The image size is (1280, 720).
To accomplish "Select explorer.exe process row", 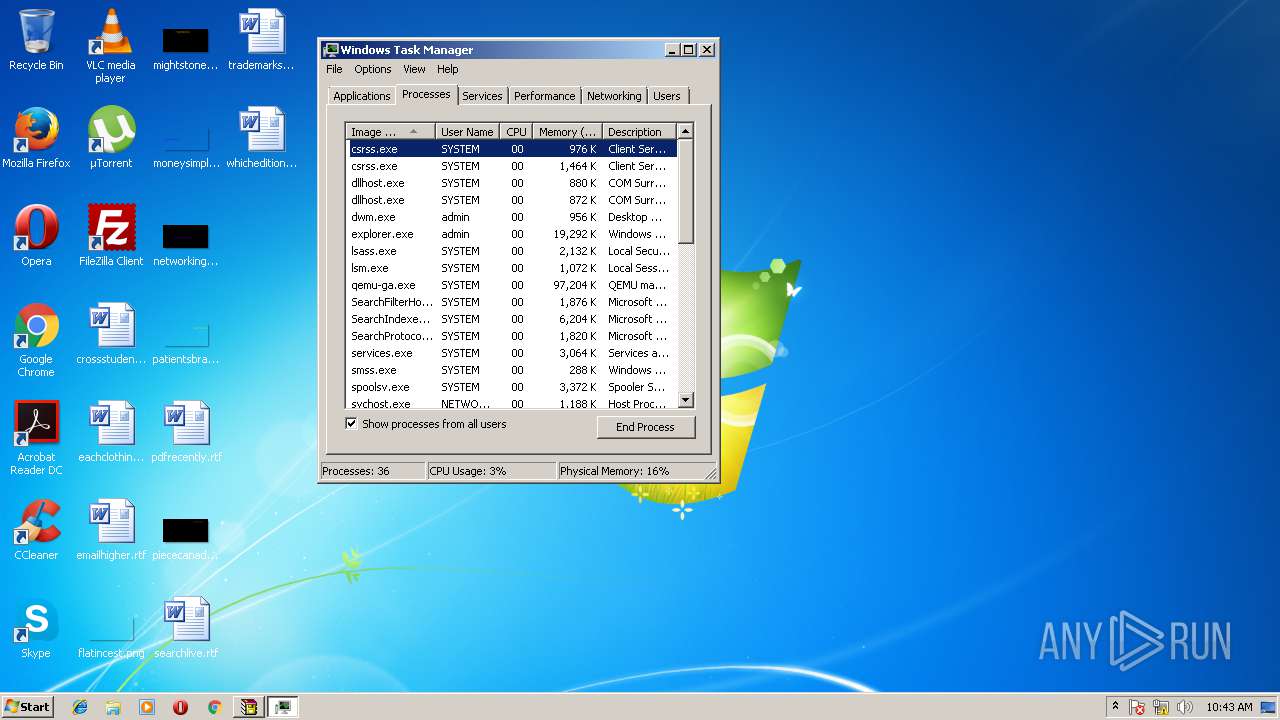I will pyautogui.click(x=512, y=234).
